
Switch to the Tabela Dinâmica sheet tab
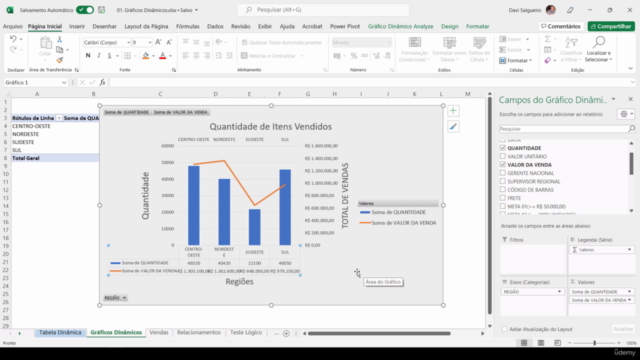click(60, 333)
